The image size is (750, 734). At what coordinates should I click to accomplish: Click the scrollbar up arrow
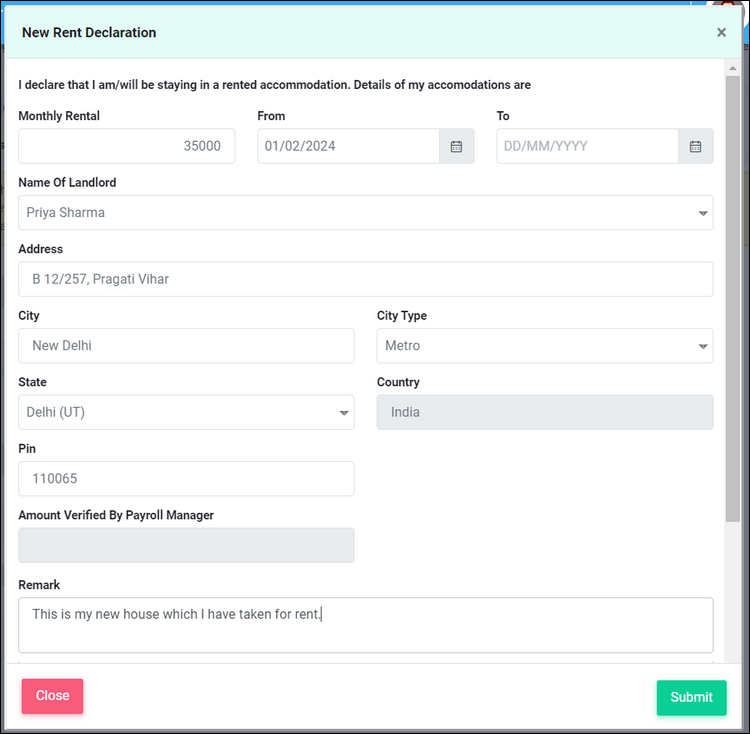tap(732, 68)
